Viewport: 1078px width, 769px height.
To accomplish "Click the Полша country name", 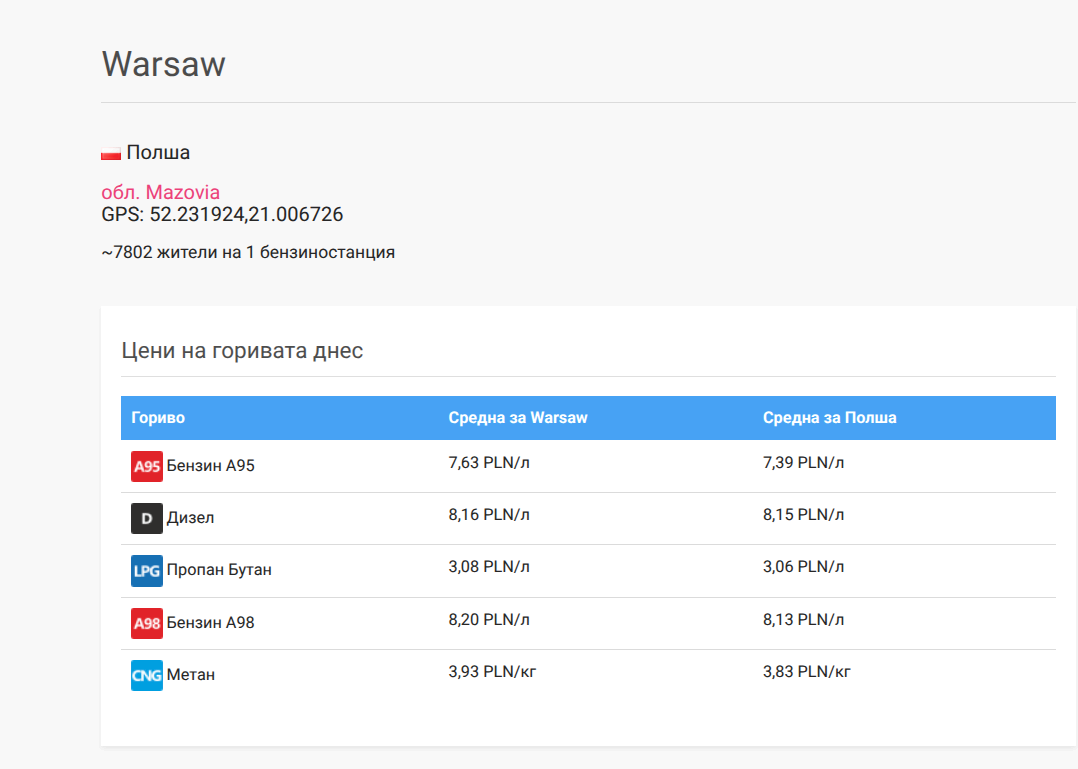I will (x=158, y=153).
